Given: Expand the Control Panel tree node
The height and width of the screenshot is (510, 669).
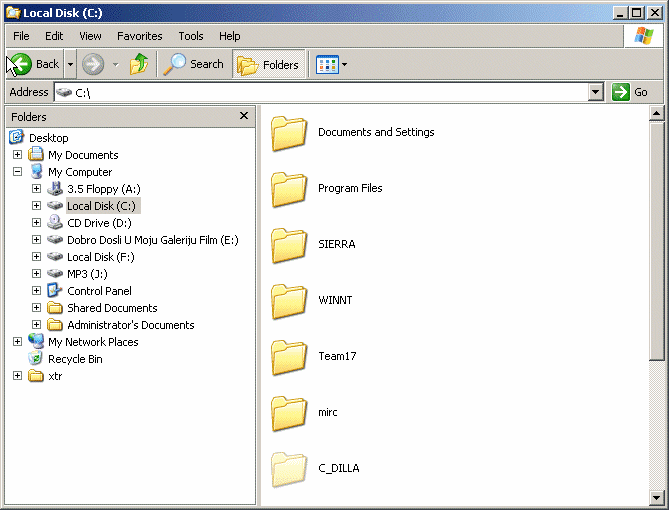Looking at the screenshot, I should 36,291.
